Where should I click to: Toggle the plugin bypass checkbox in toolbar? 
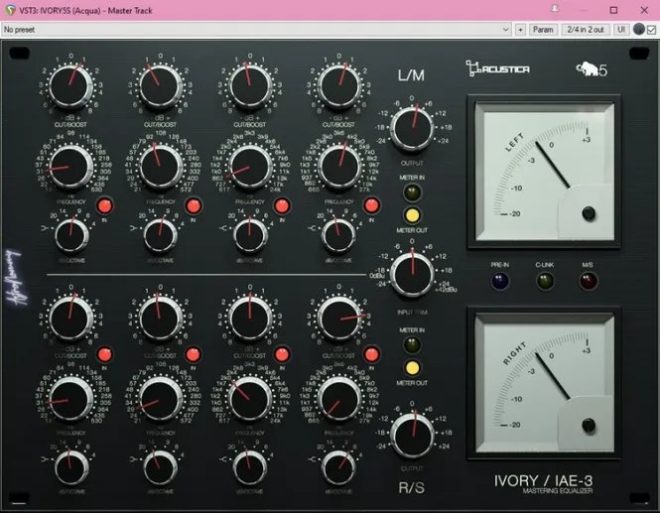click(651, 29)
